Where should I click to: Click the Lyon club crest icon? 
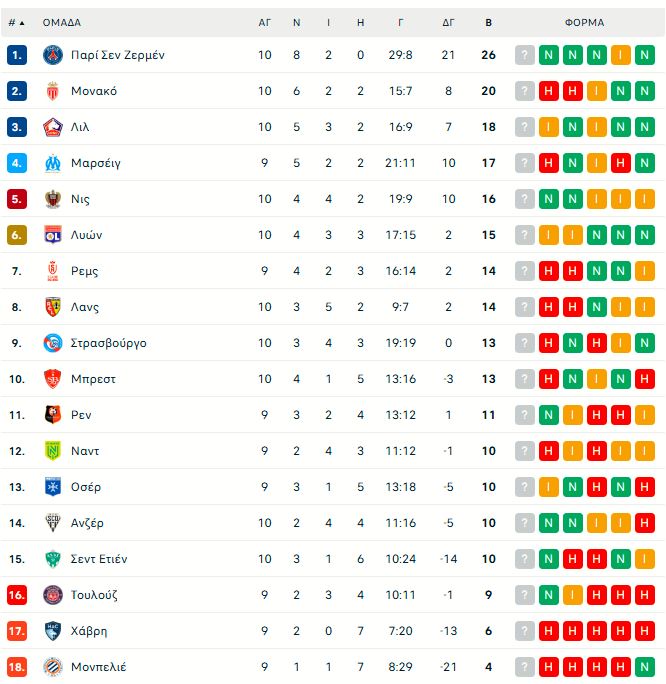[53, 235]
